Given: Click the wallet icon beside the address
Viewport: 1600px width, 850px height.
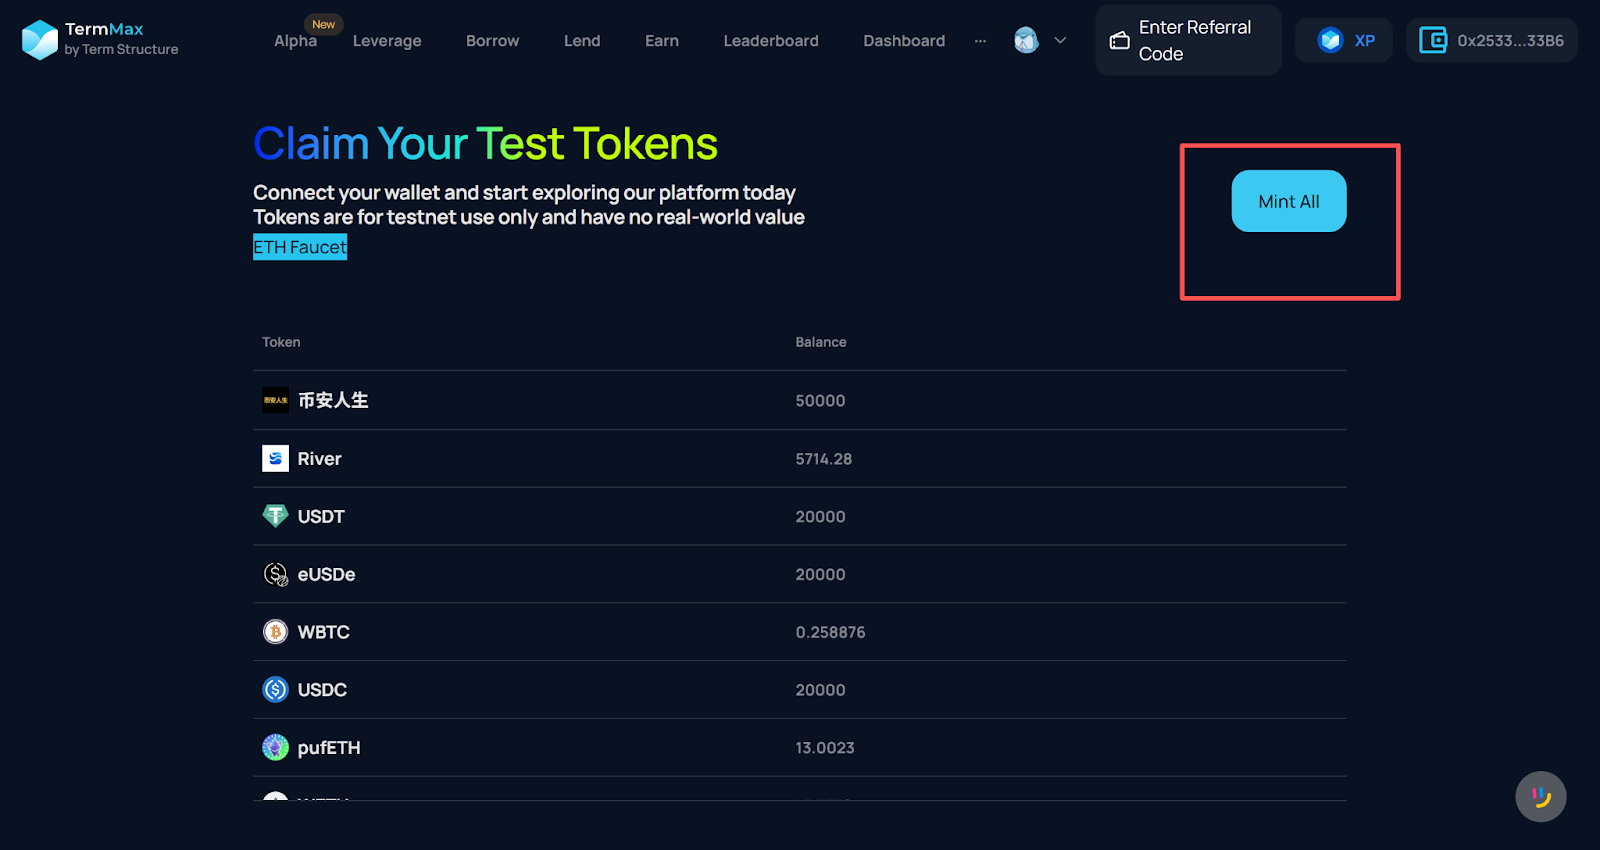Looking at the screenshot, I should [x=1433, y=40].
